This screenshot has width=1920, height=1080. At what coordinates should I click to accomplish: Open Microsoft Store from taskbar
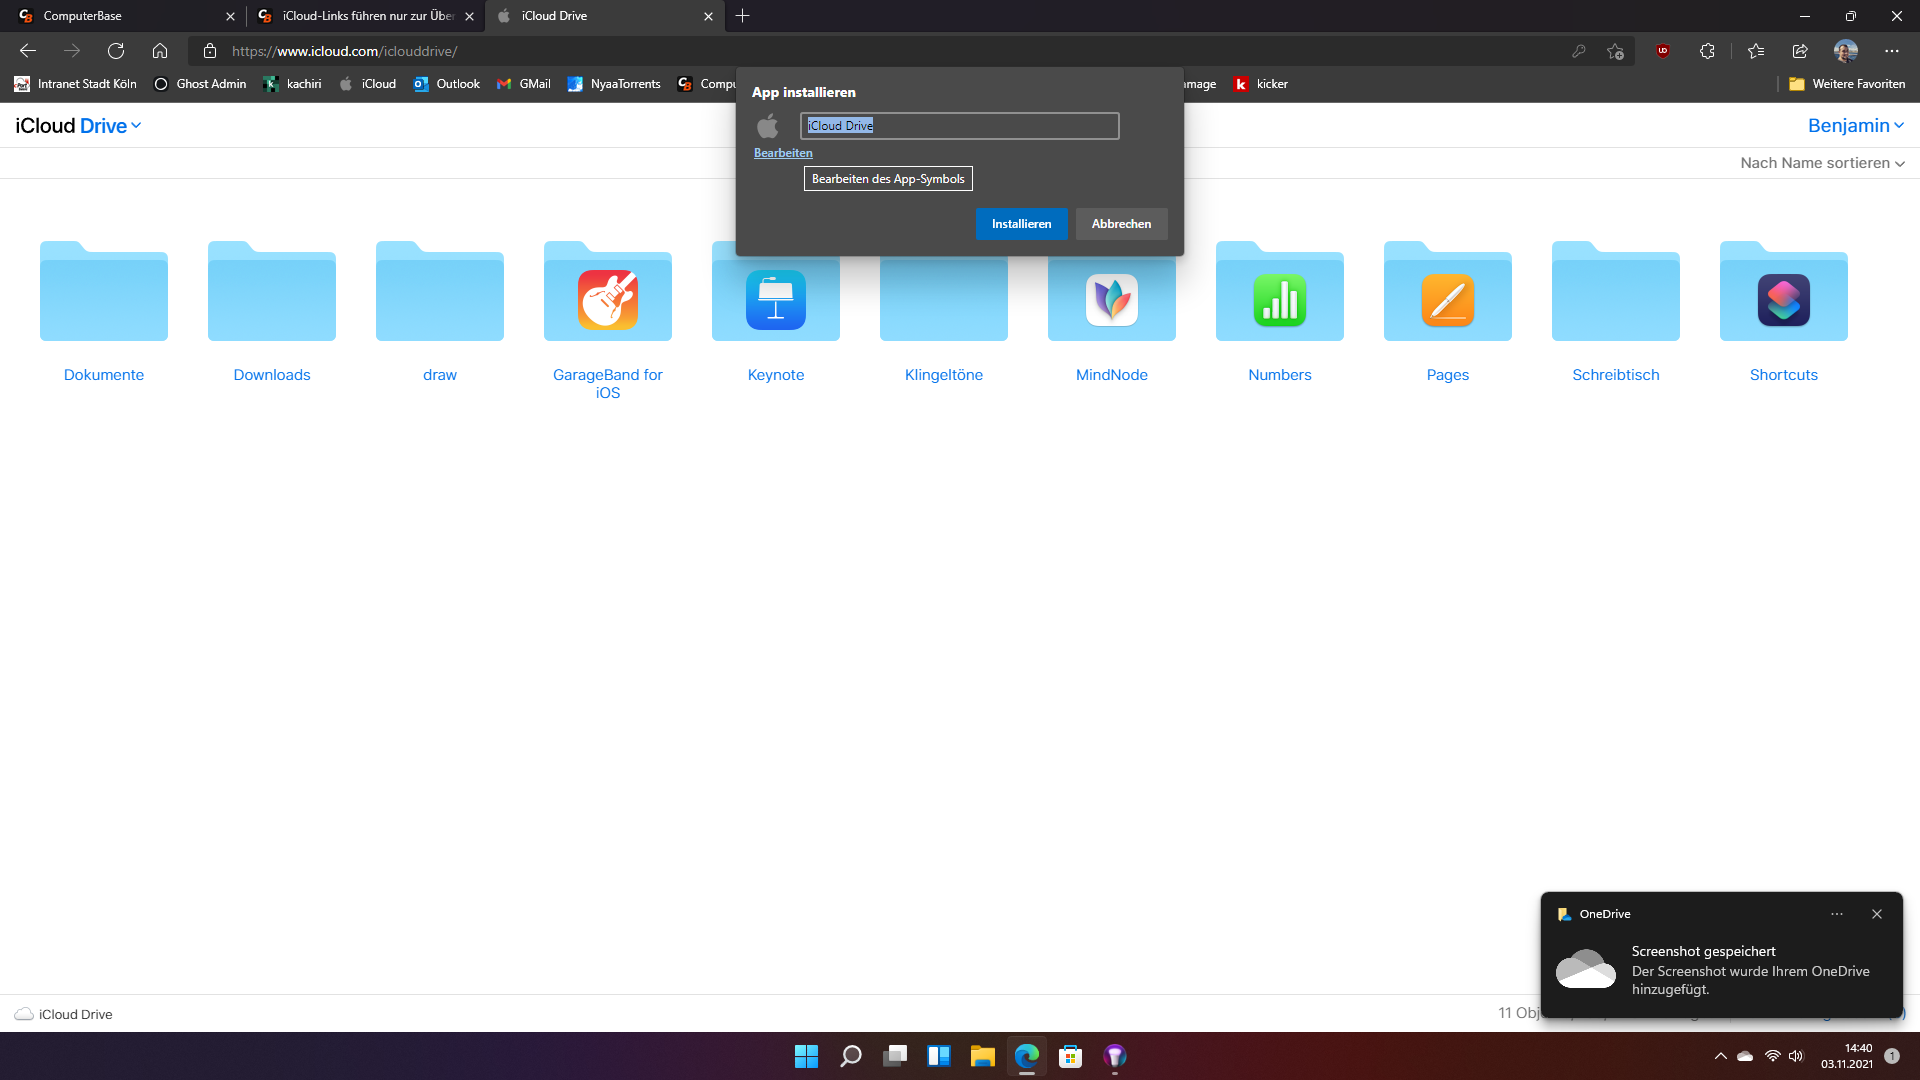(1070, 1056)
